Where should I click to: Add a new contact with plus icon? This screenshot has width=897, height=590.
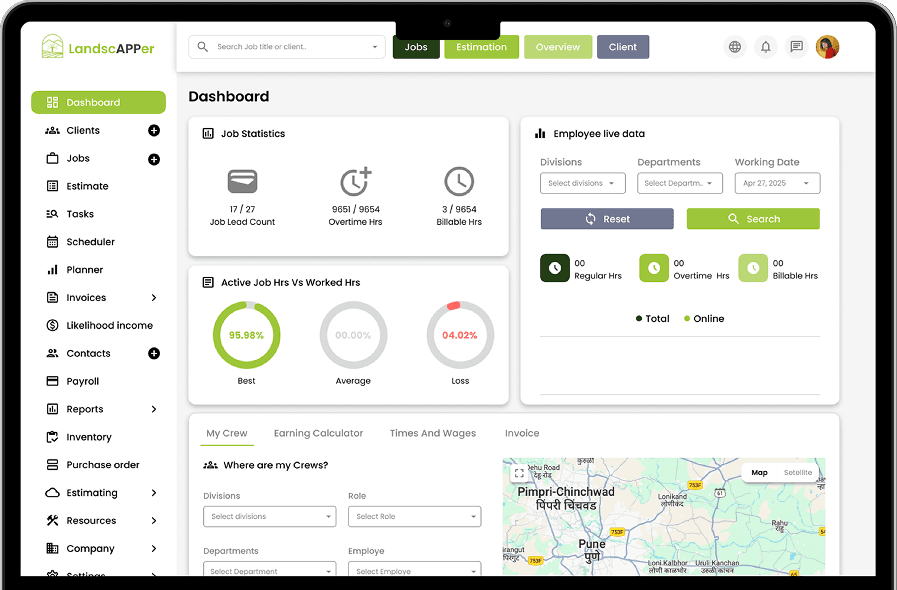tap(154, 354)
